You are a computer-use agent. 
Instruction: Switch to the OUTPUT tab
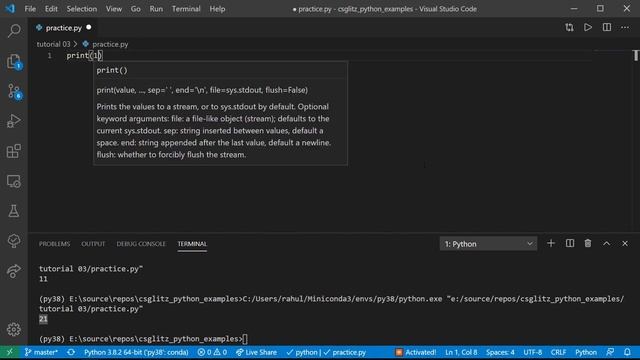[93, 244]
